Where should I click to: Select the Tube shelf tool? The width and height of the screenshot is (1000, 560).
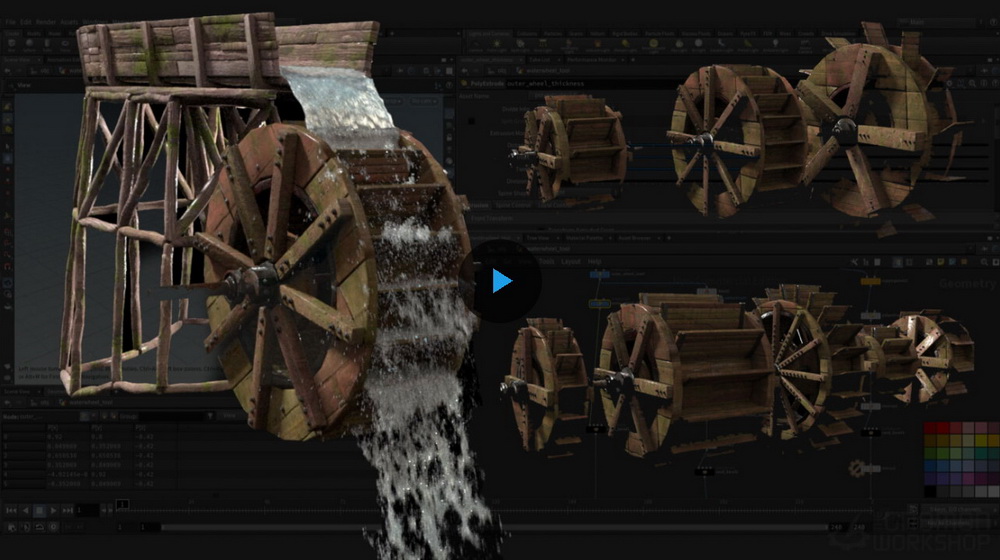point(47,46)
